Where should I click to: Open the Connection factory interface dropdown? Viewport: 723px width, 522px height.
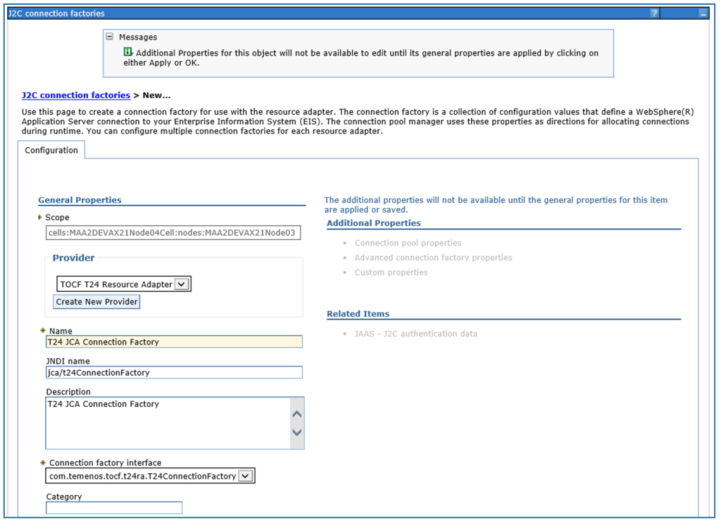(247, 476)
